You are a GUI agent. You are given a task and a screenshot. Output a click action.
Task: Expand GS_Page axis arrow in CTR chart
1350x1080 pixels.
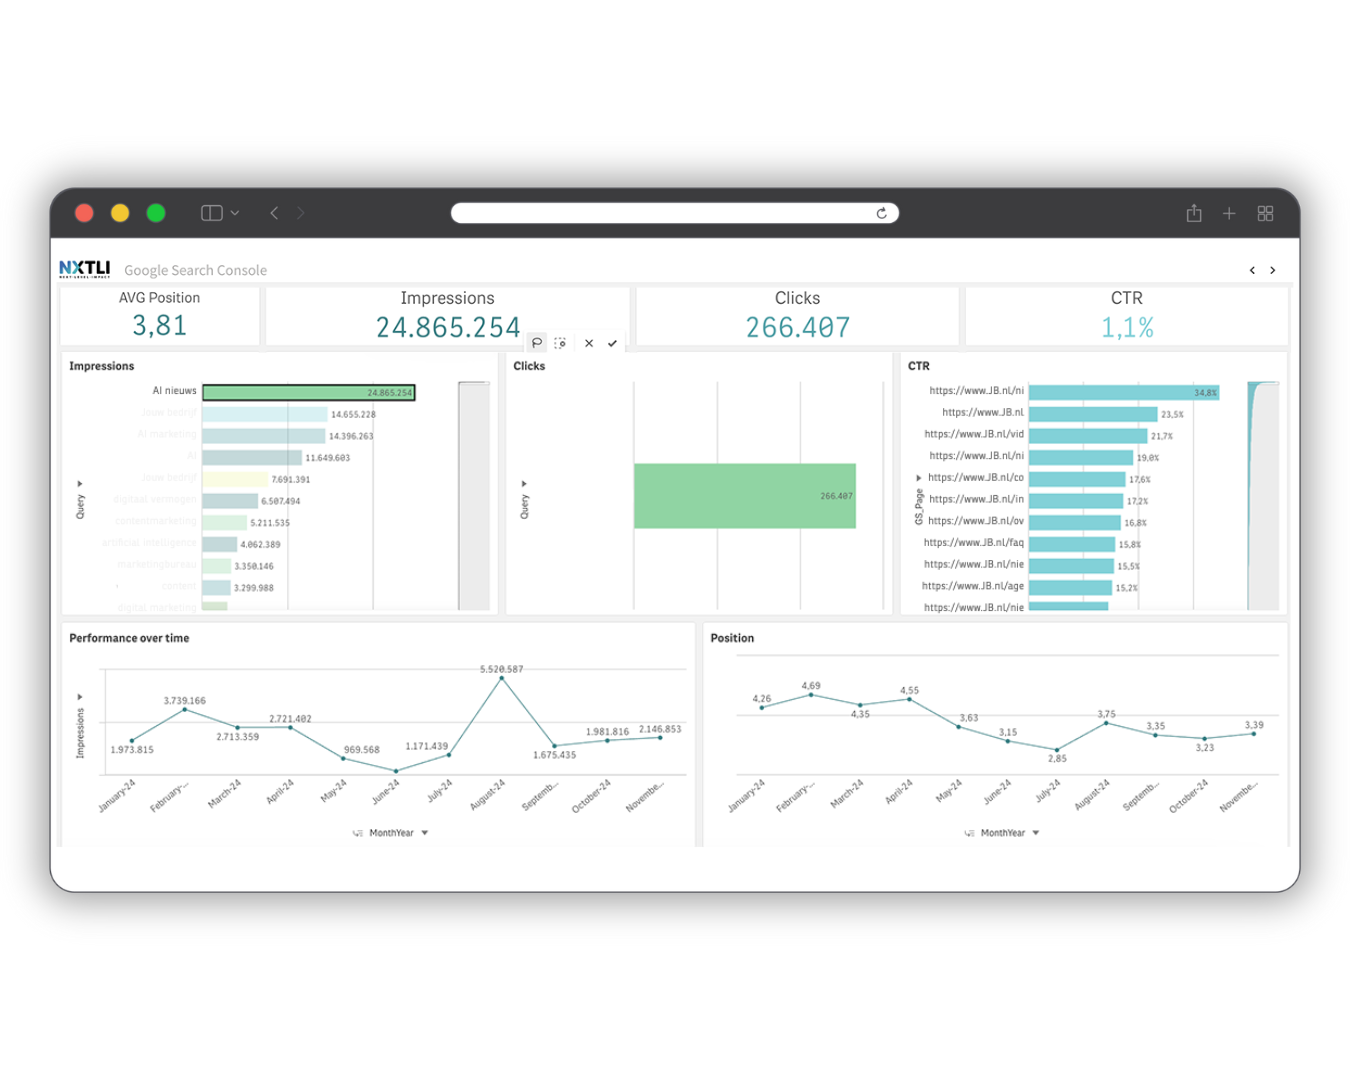click(919, 478)
